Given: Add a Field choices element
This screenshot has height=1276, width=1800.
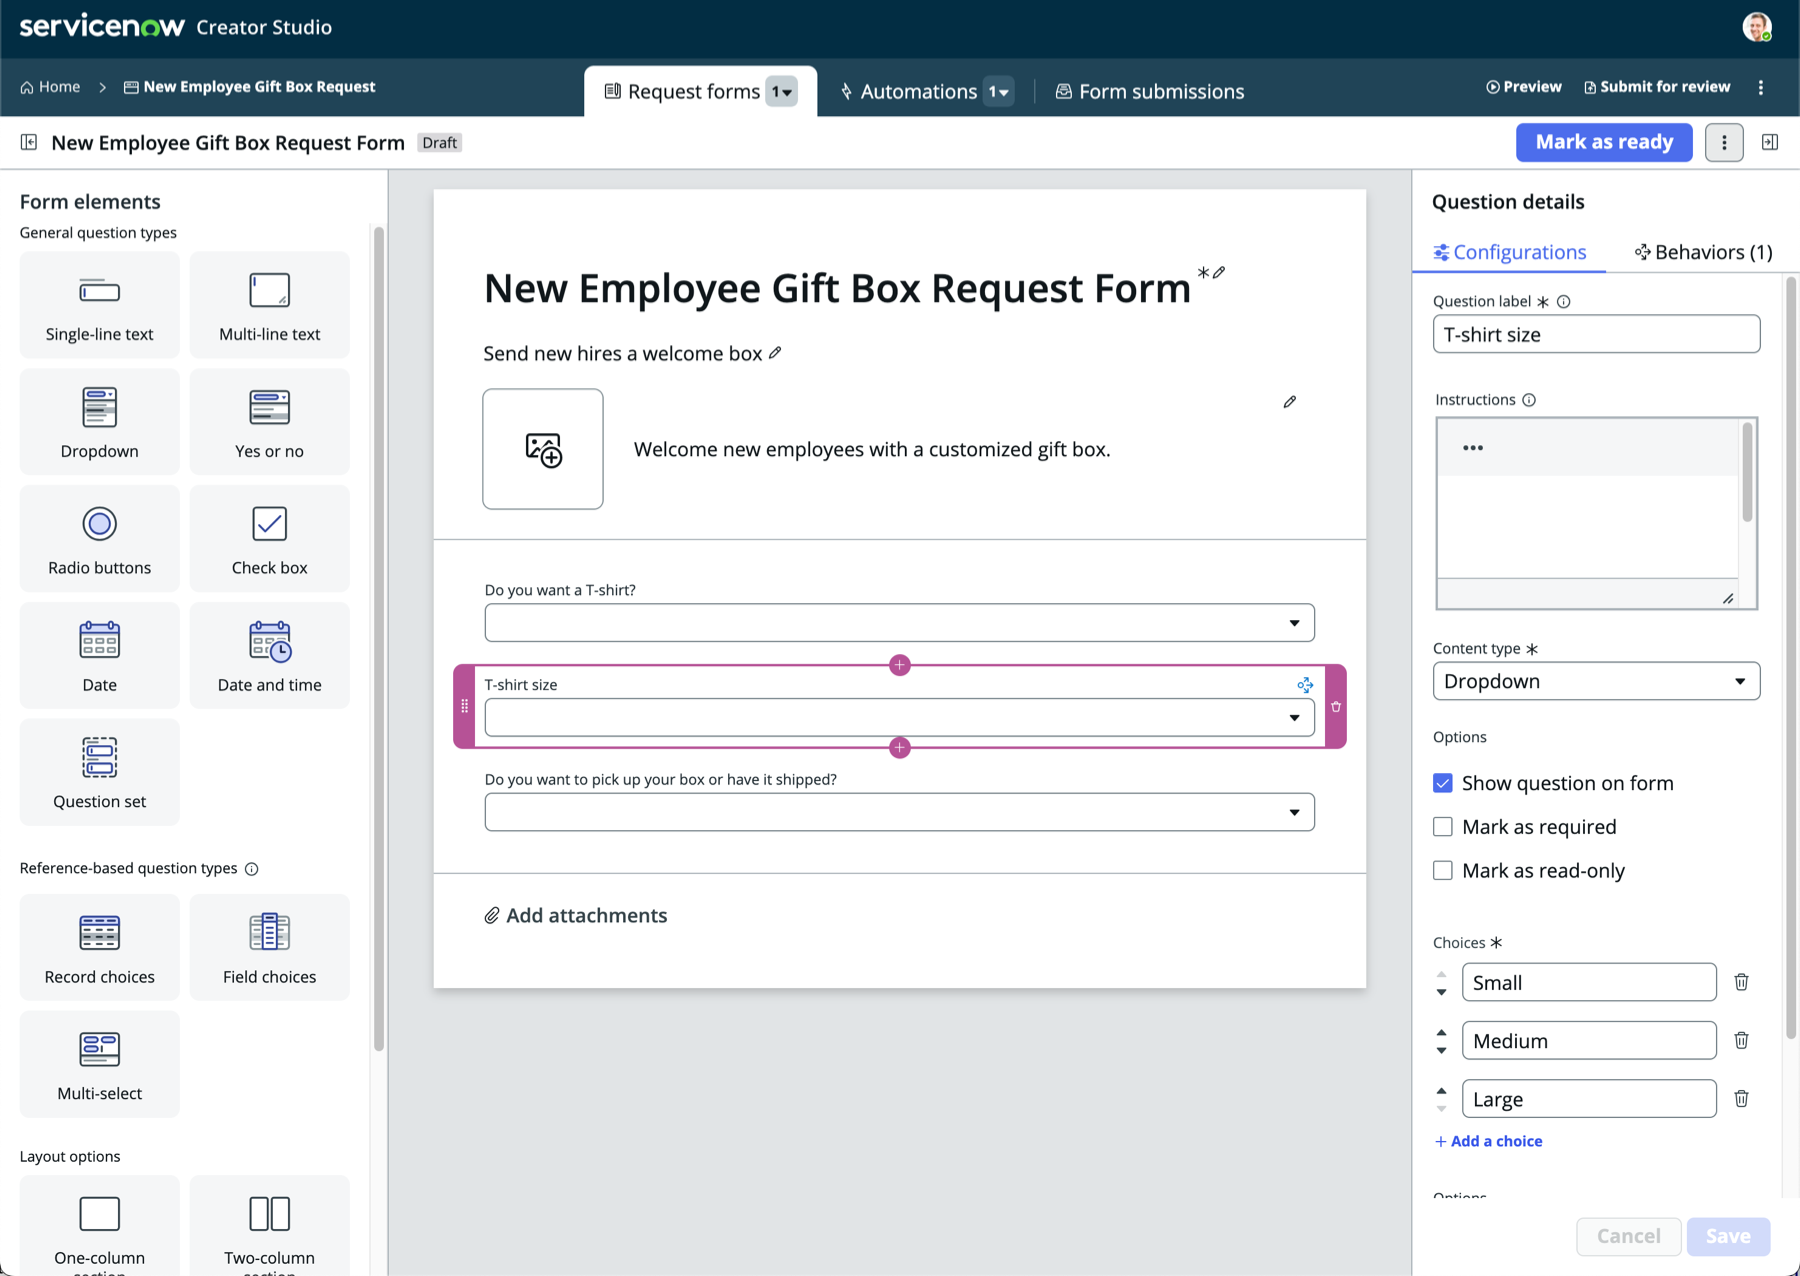Looking at the screenshot, I should coord(269,948).
